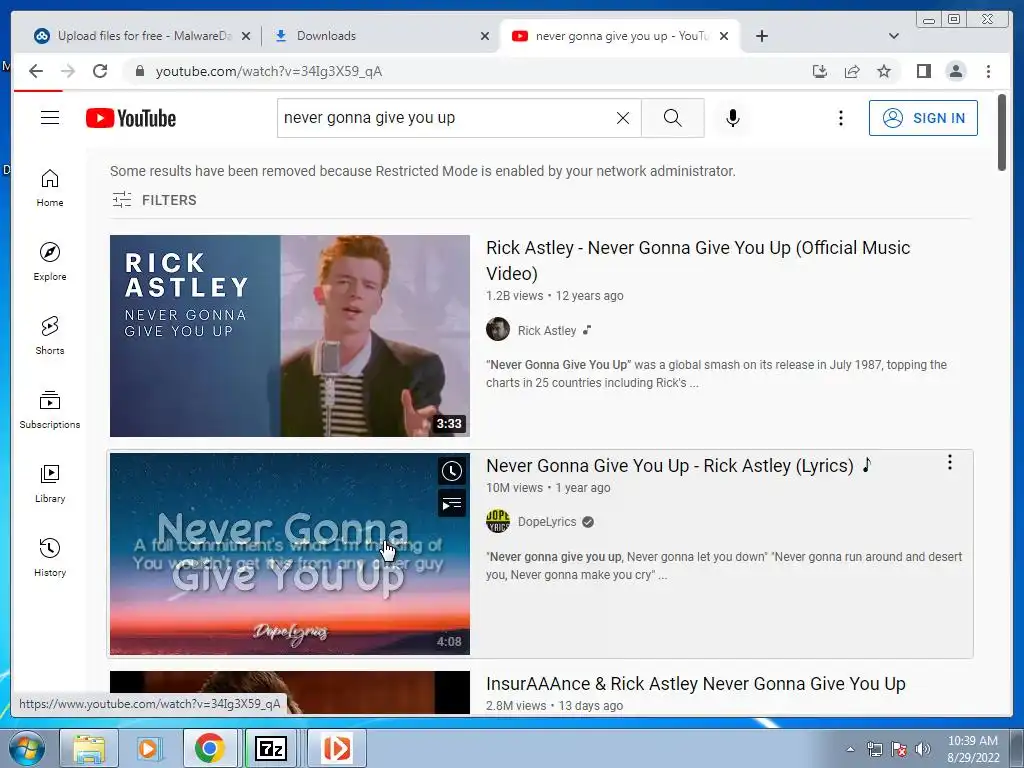Open the YouTube hamburger guide menu
This screenshot has width=1024, height=768.
click(x=50, y=118)
